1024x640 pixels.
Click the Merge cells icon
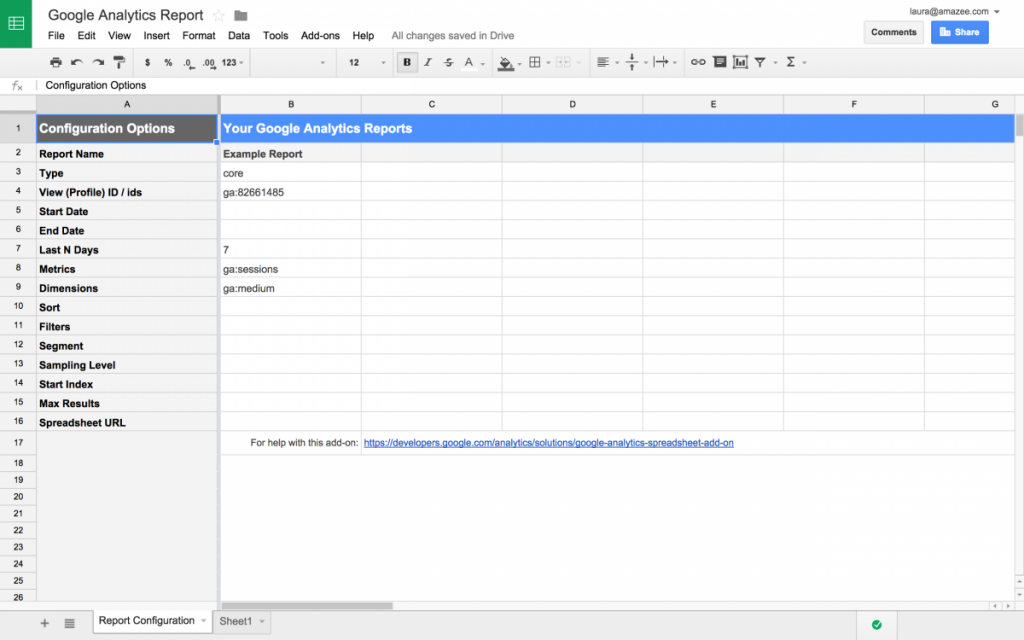[563, 62]
